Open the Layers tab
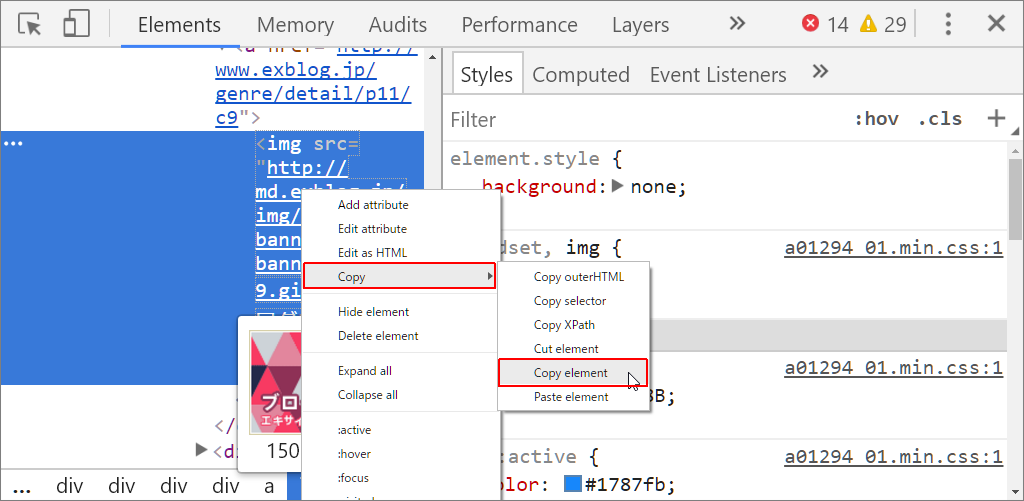Image resolution: width=1024 pixels, height=501 pixels. point(641,25)
